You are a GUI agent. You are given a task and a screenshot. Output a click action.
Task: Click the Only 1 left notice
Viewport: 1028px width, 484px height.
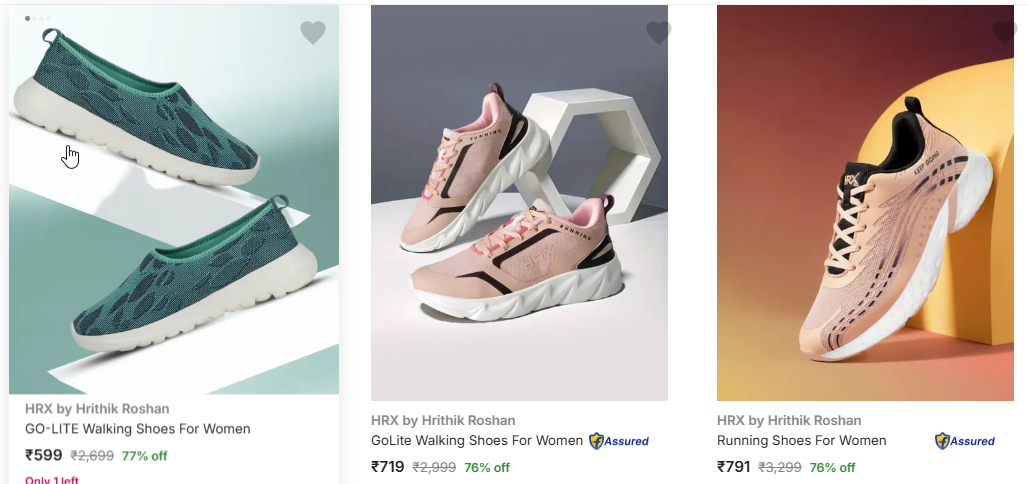tap(52, 480)
